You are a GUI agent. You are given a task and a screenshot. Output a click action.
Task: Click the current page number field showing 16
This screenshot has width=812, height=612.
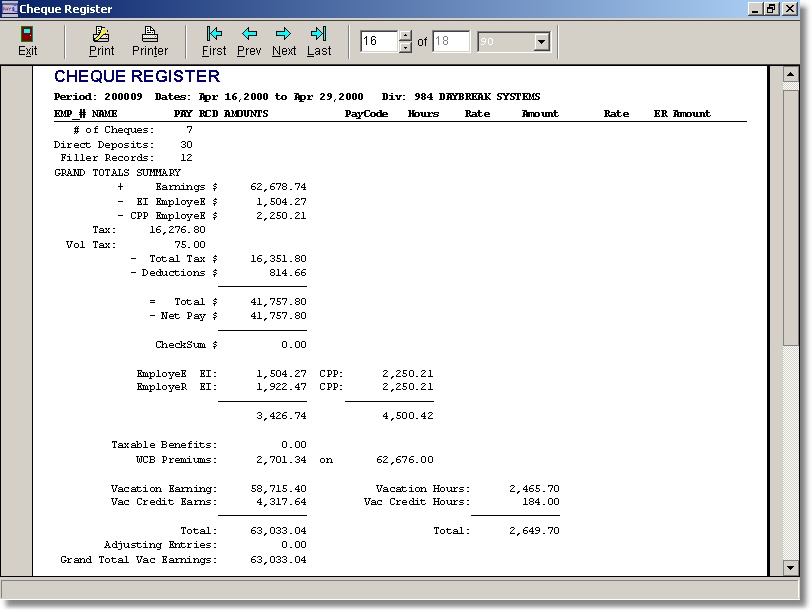pyautogui.click(x=379, y=42)
